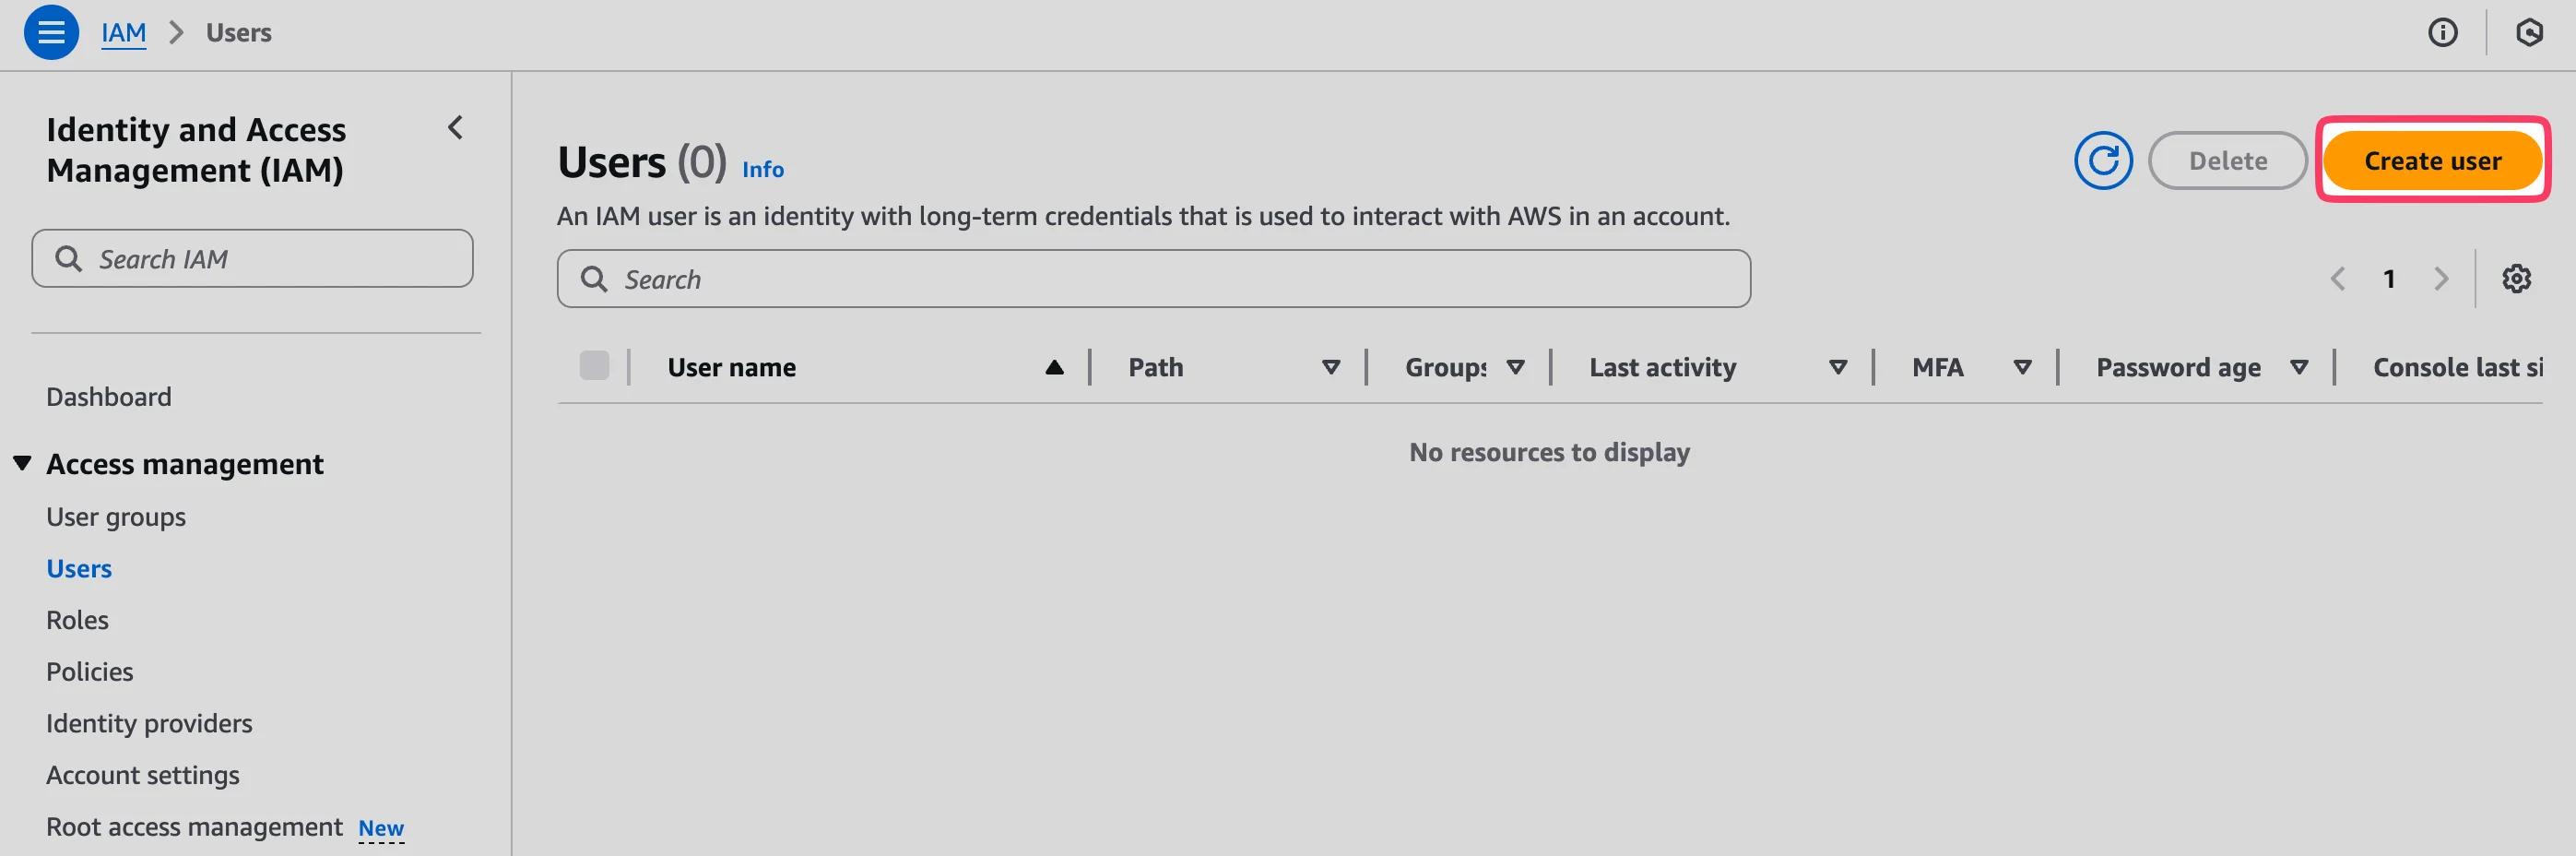Open the Info link beside Users
2576x856 pixels.
(x=763, y=170)
